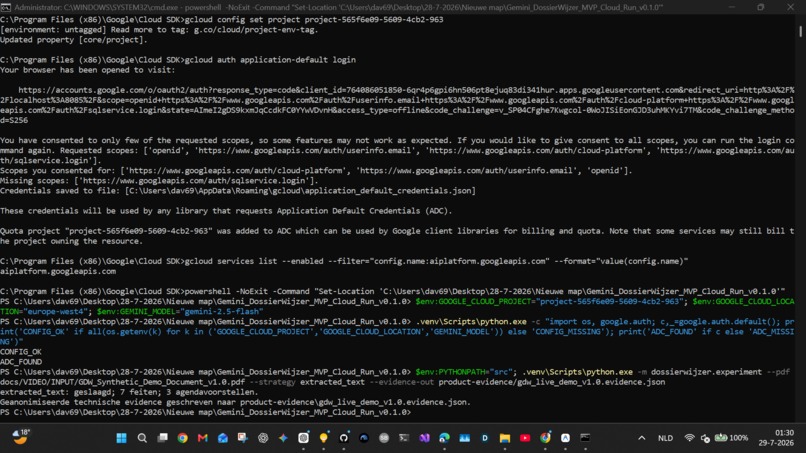This screenshot has width=806, height=453.
Task: Open Visual Studio from the taskbar
Action: 424,438
